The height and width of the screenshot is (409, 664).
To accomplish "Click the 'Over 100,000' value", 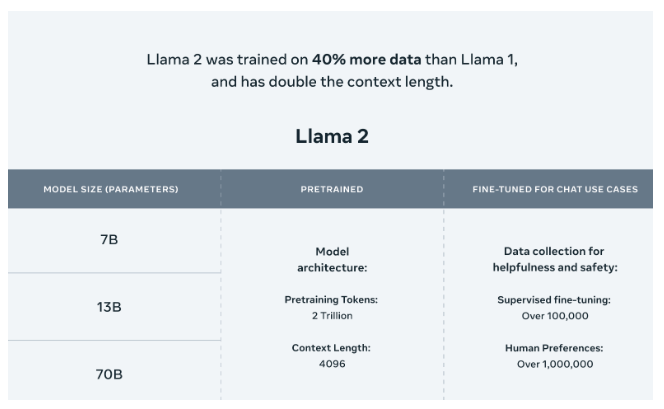I will pos(555,316).
